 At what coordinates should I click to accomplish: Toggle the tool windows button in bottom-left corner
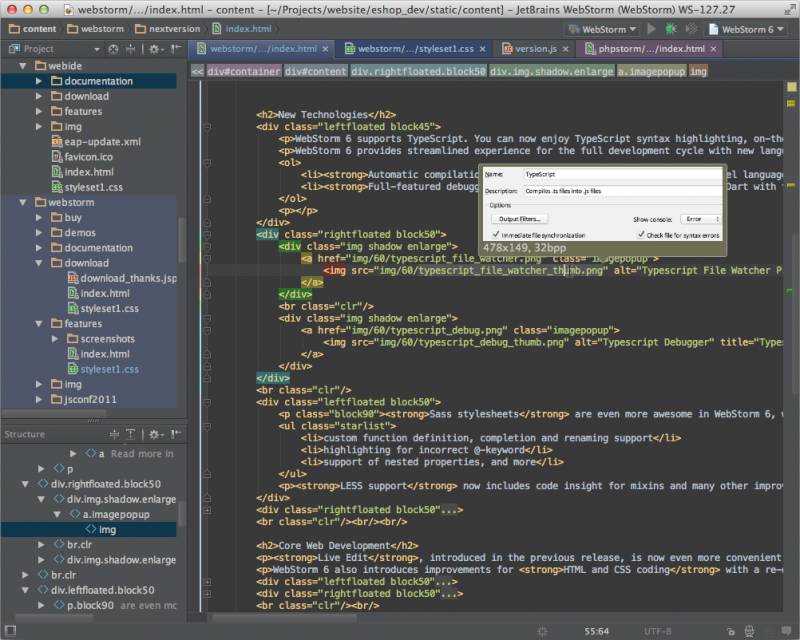(10, 630)
